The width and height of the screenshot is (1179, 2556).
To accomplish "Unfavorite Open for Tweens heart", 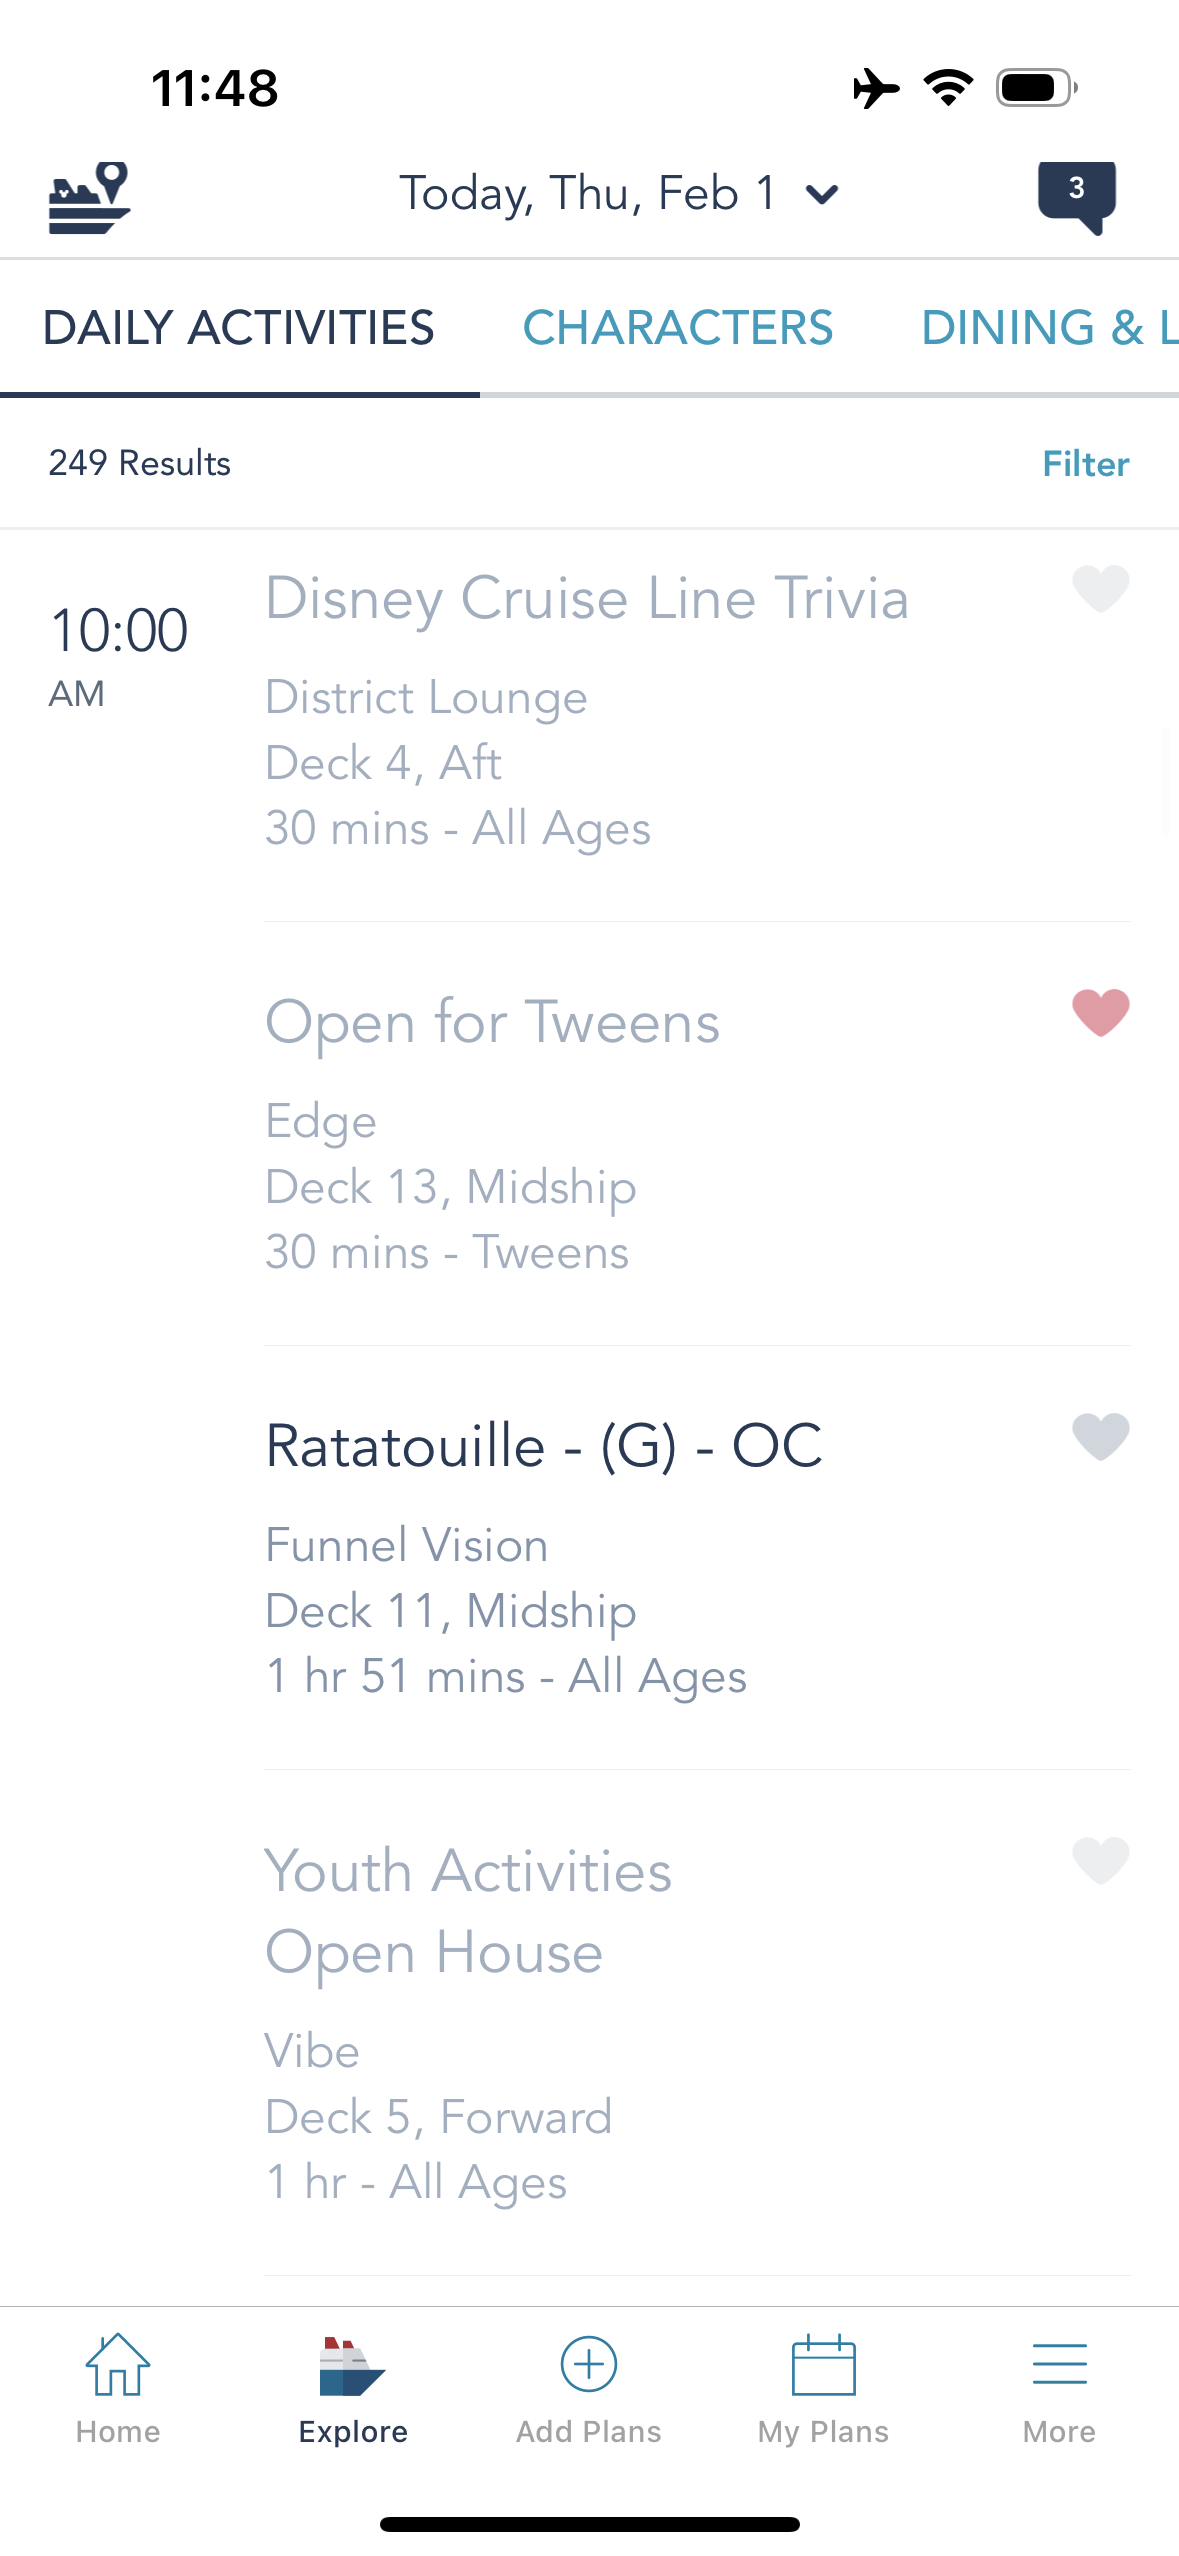I will pos(1100,1012).
